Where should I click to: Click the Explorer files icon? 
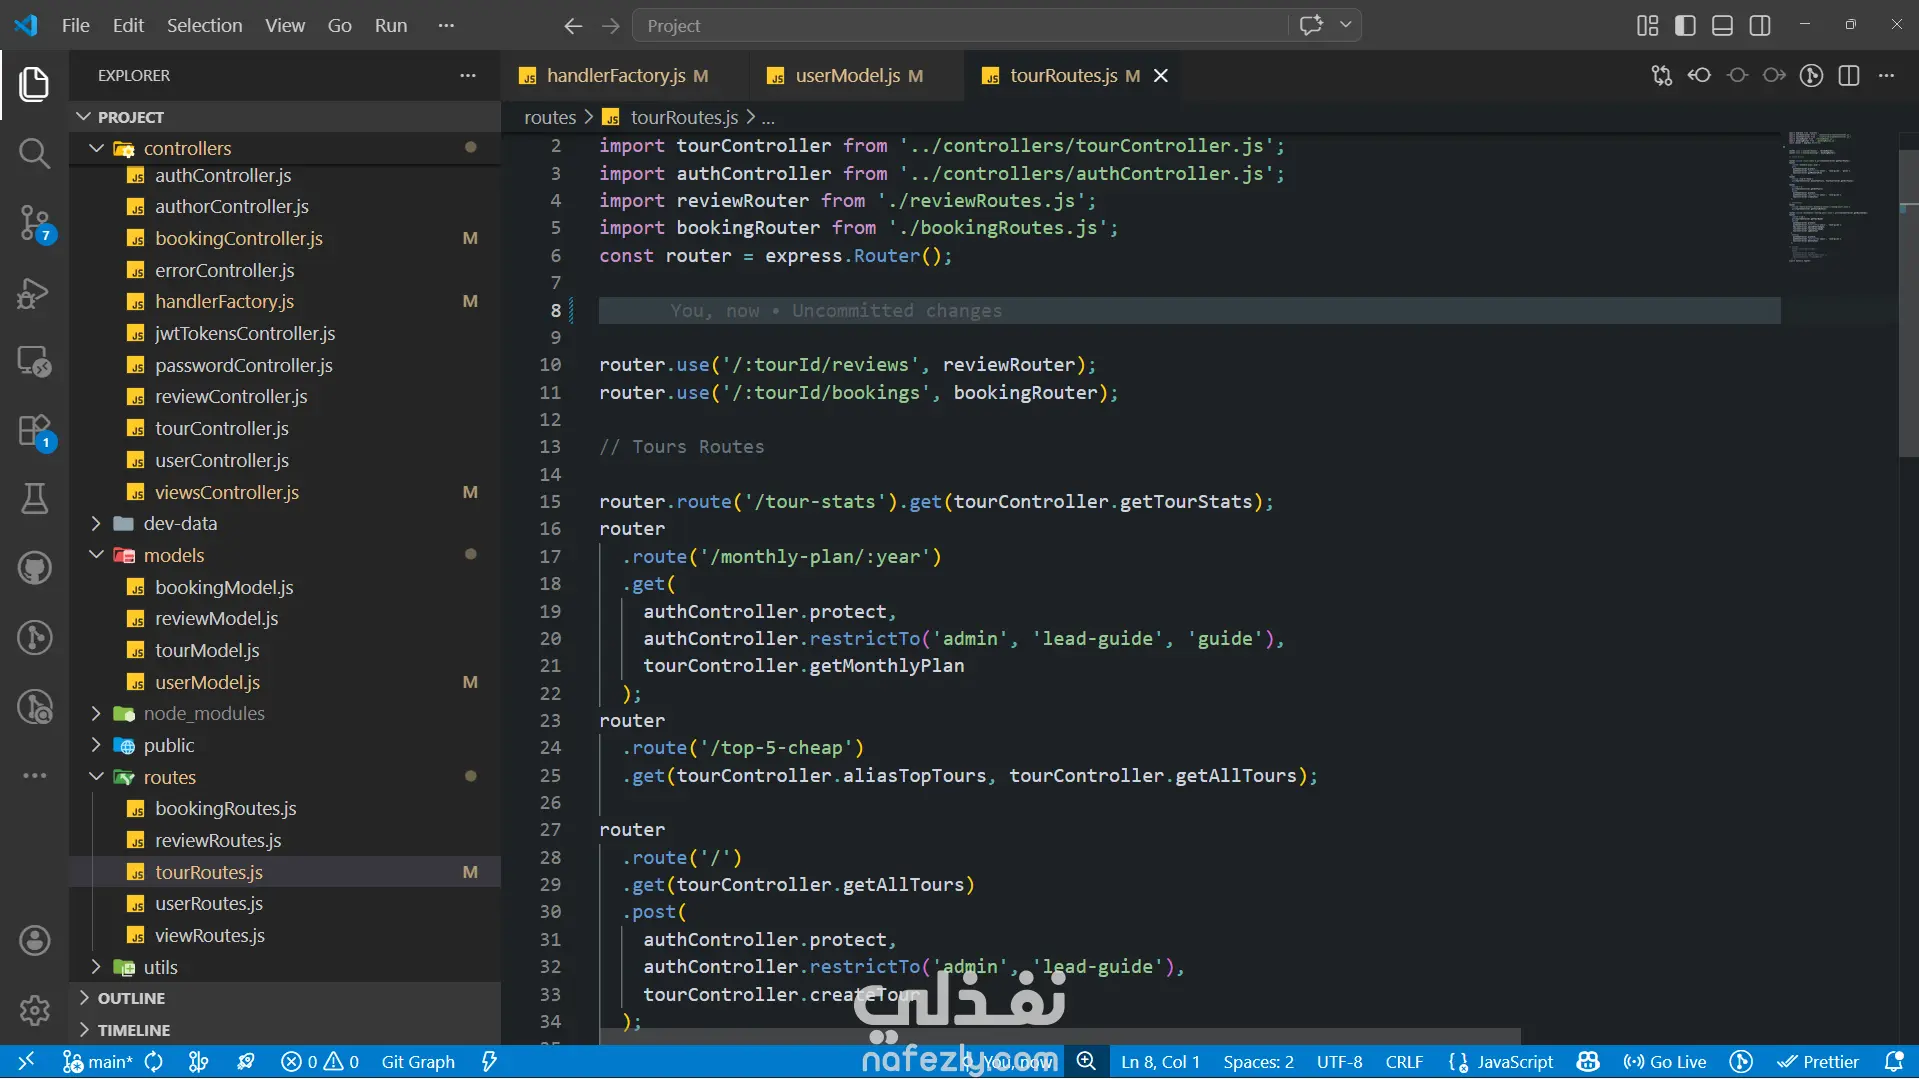[34, 84]
